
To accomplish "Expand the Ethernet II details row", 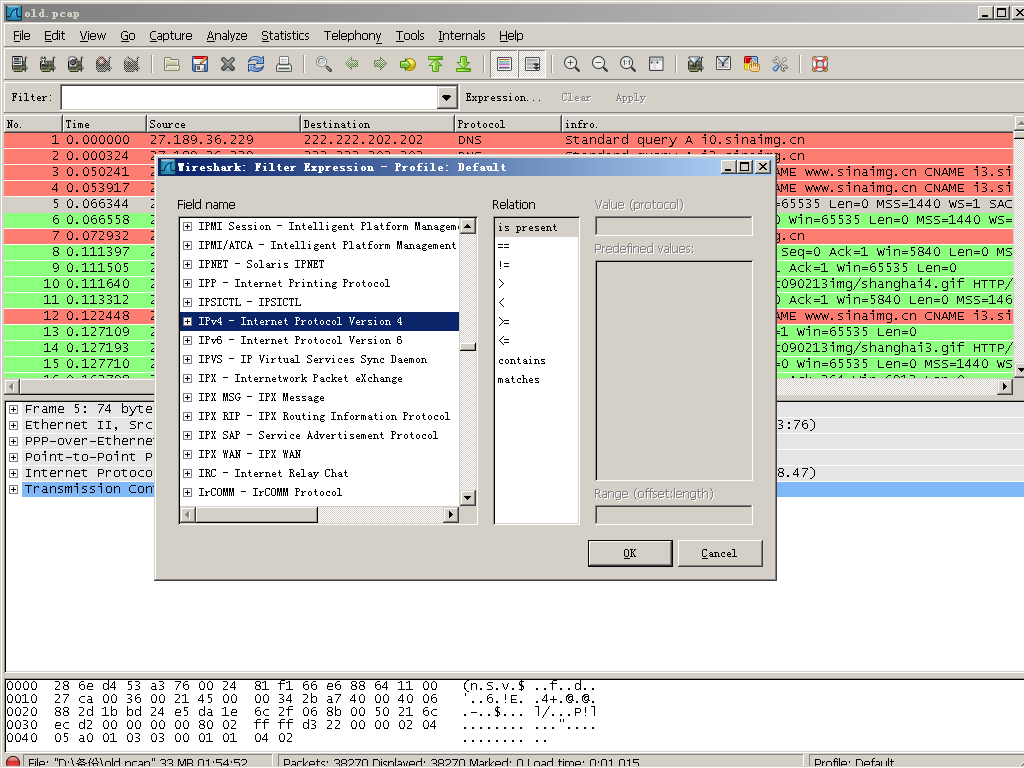I will coord(13,425).
